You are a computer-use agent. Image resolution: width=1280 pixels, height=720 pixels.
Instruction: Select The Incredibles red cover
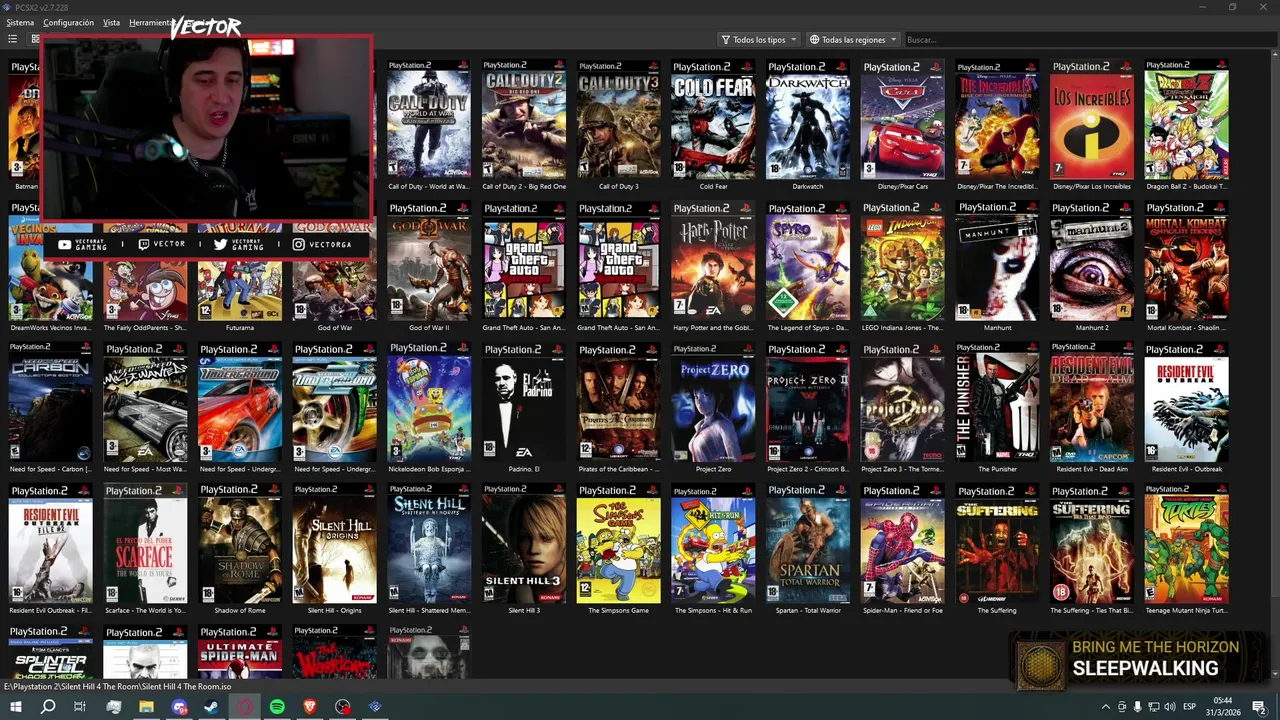pyautogui.click(x=997, y=119)
